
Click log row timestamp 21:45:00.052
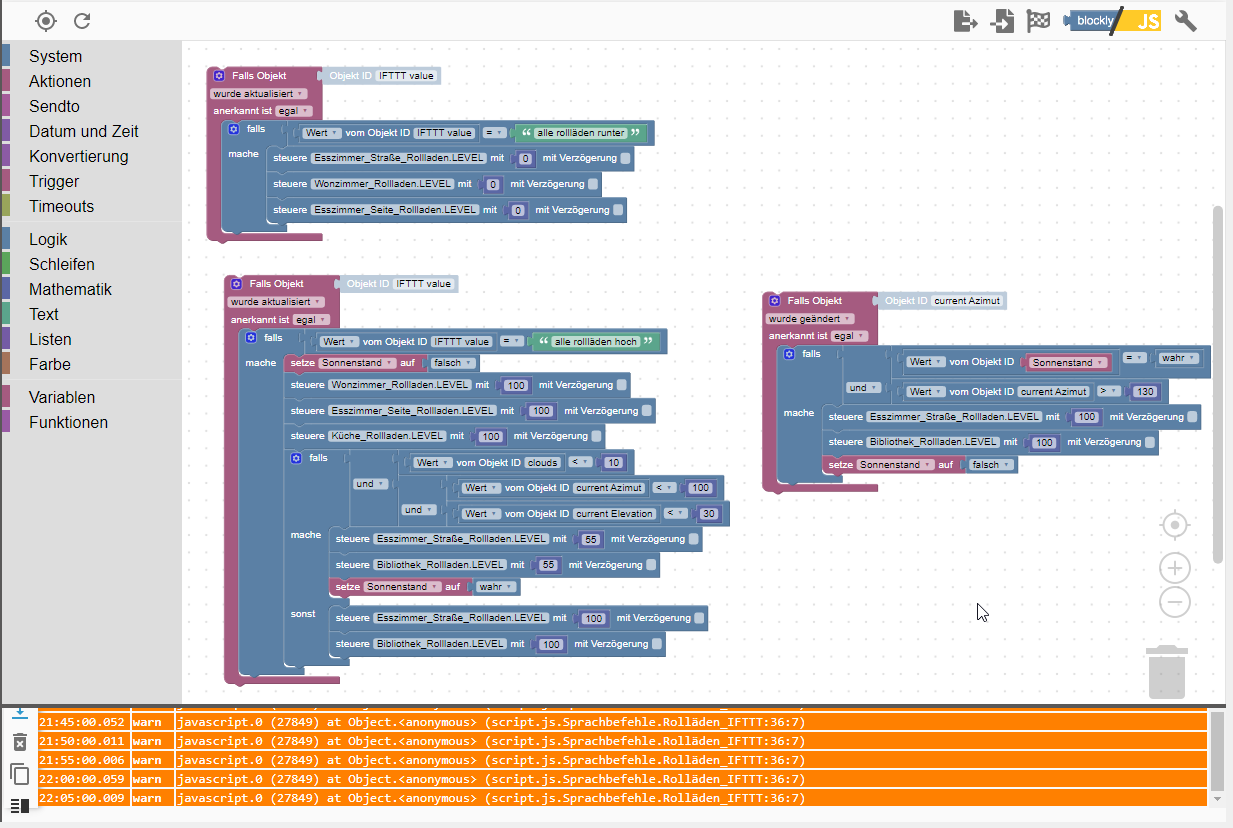point(82,722)
